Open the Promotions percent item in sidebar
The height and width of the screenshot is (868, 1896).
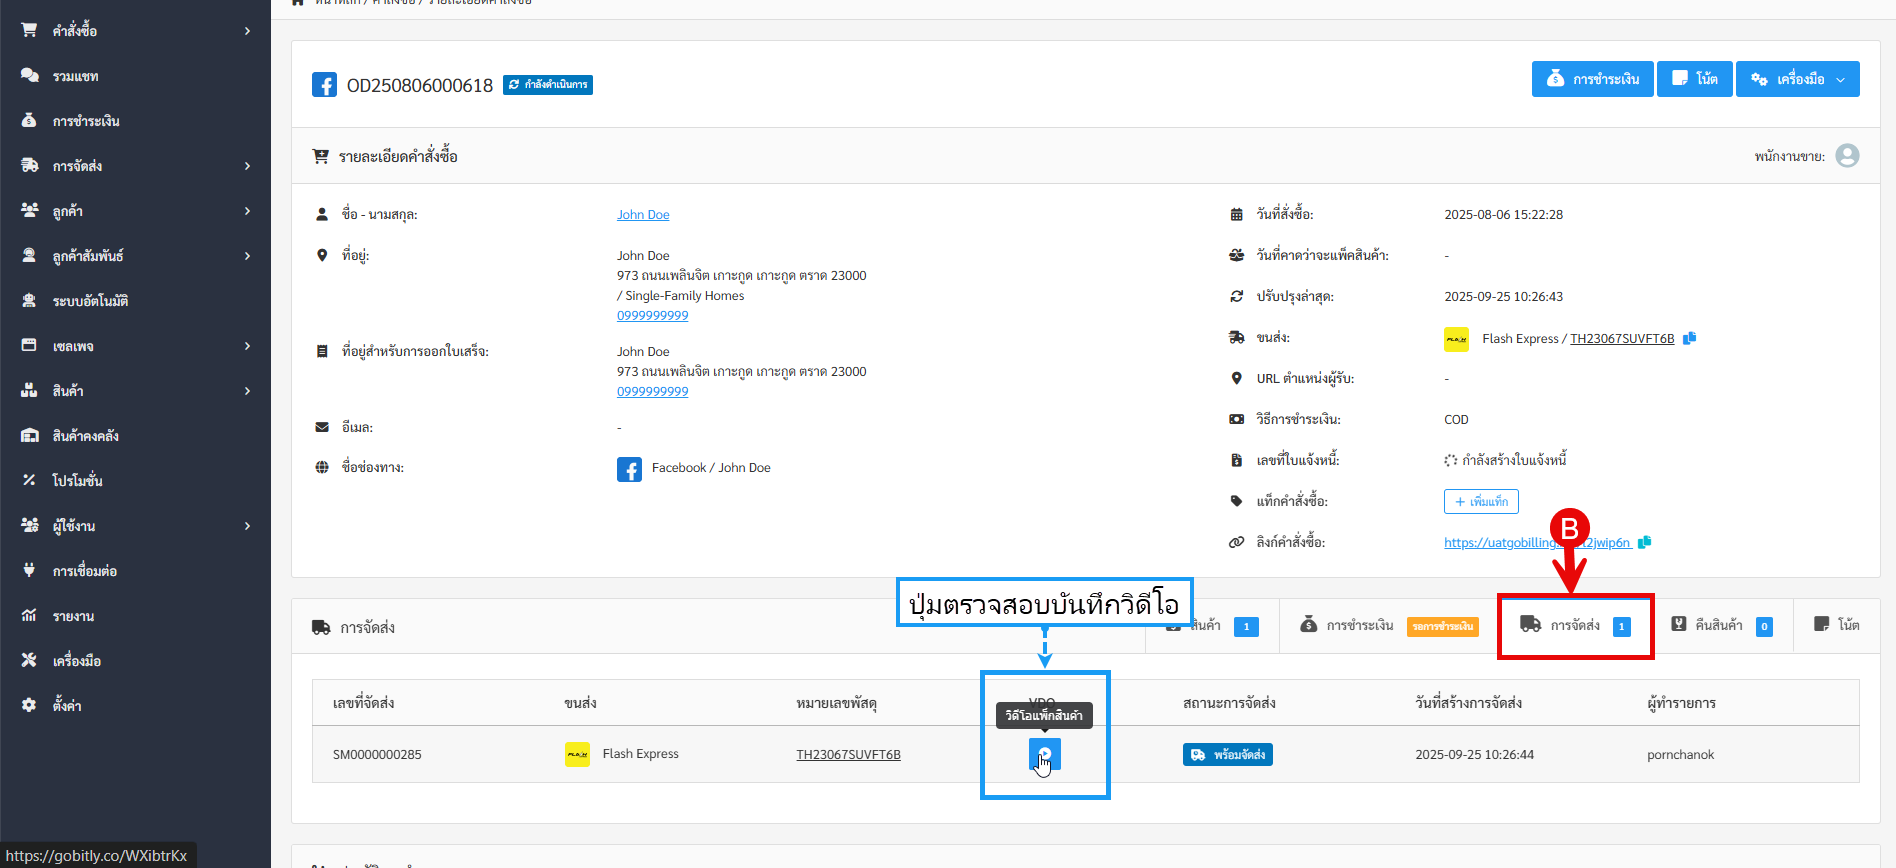pos(77,481)
